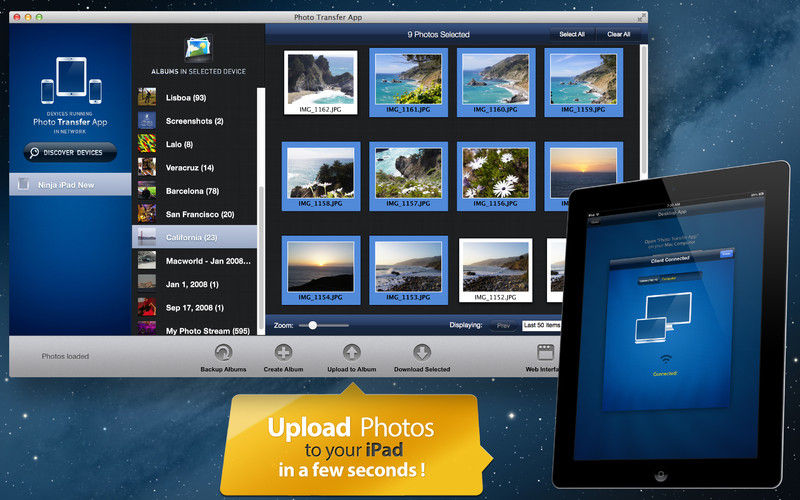Deselect photo IMG_1161.JPG thumbnail
The width and height of the screenshot is (800, 500).
pos(408,82)
